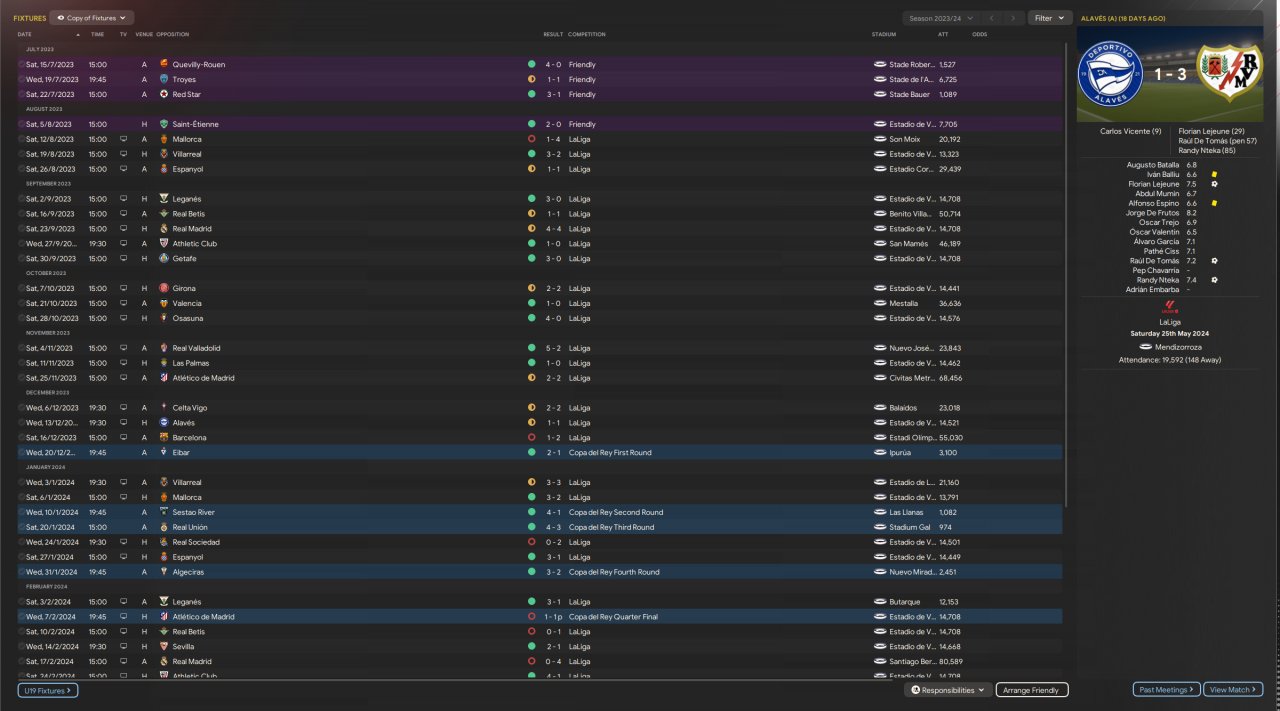Image resolution: width=1280 pixels, height=711 pixels.
Task: Click the Arrange Friendly button
Action: pos(1032,690)
